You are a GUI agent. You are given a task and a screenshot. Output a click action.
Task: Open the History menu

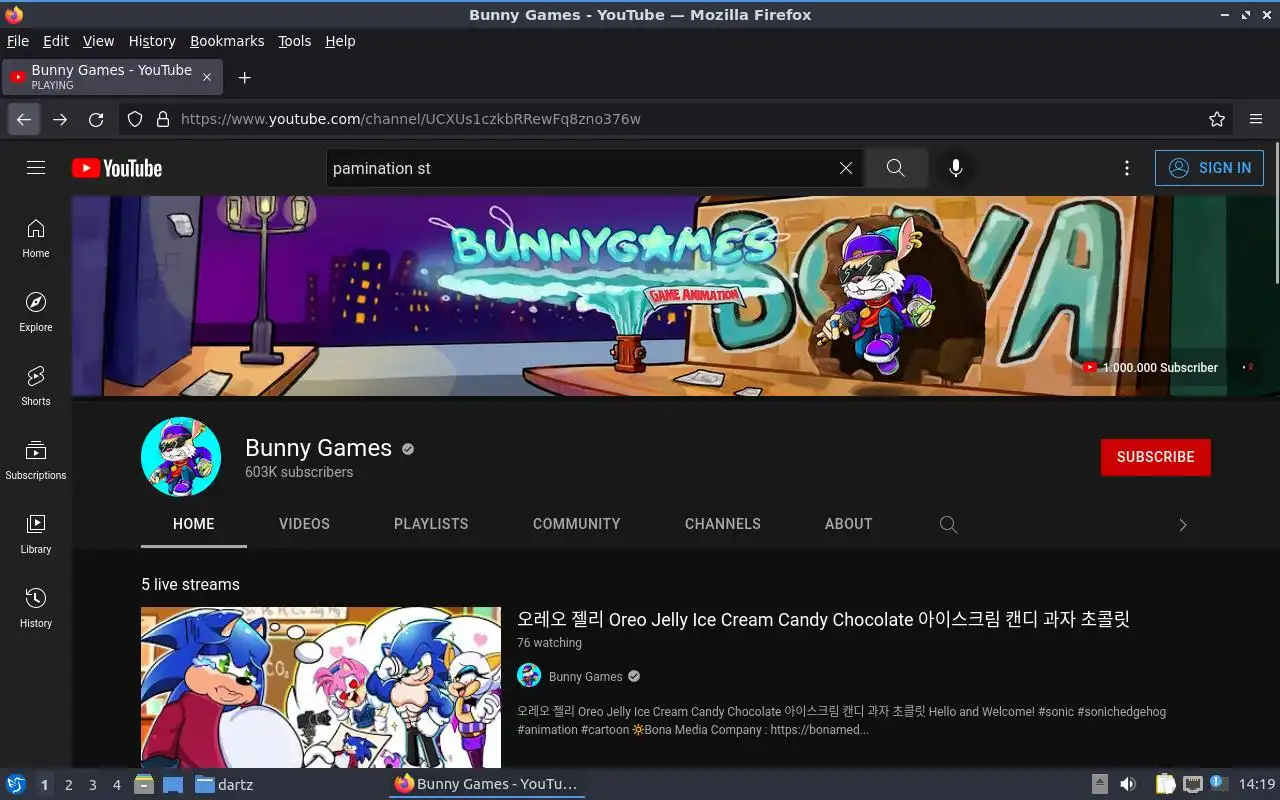(x=152, y=41)
